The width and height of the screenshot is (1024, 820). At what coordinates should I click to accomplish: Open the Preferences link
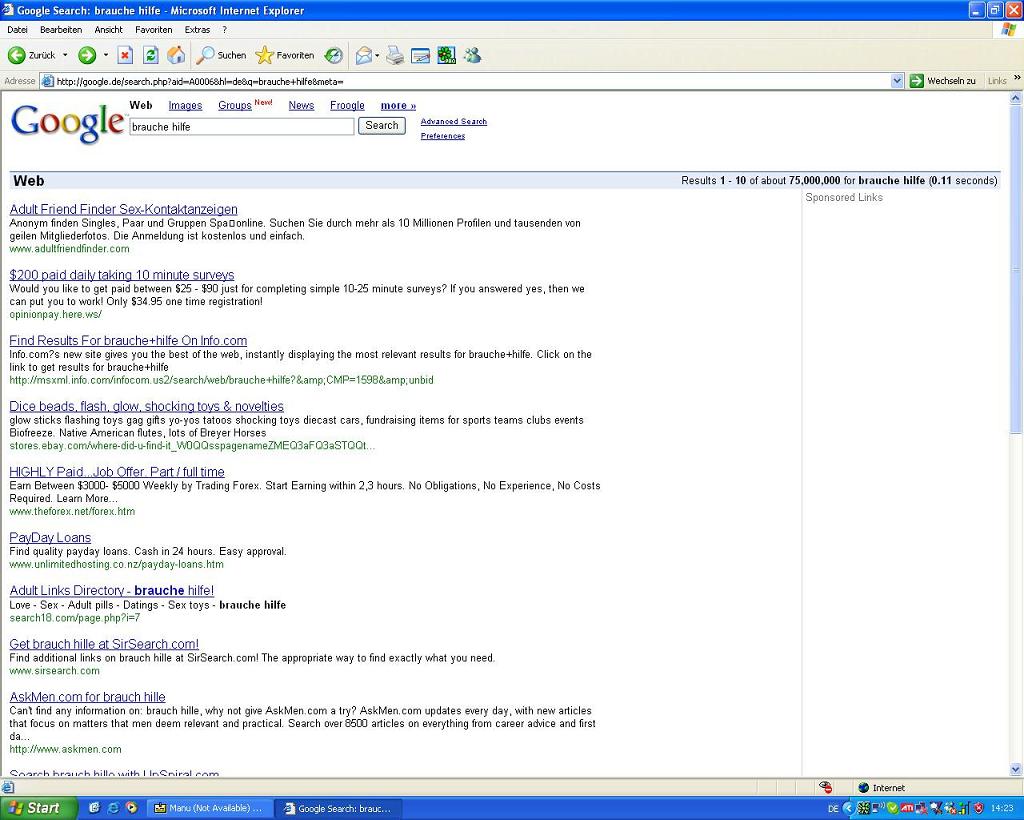pyautogui.click(x=443, y=136)
